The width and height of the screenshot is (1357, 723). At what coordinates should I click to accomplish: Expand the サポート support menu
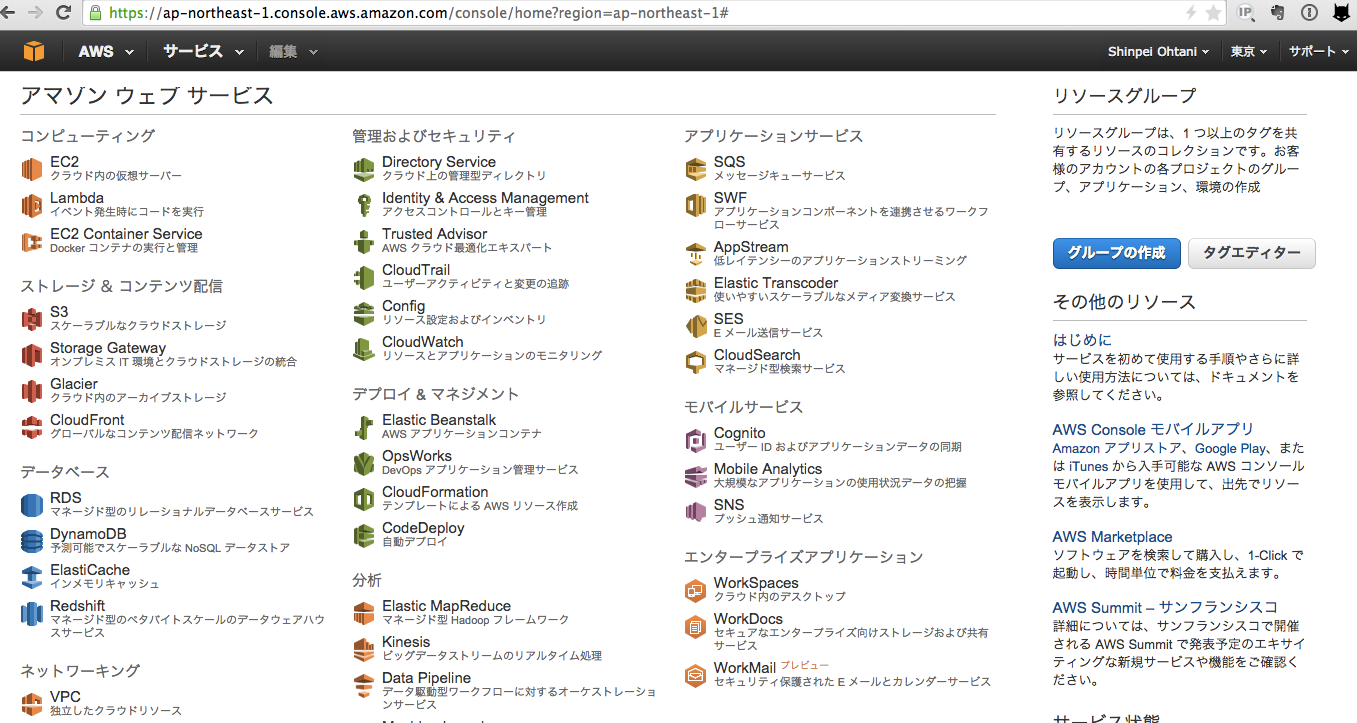1318,51
